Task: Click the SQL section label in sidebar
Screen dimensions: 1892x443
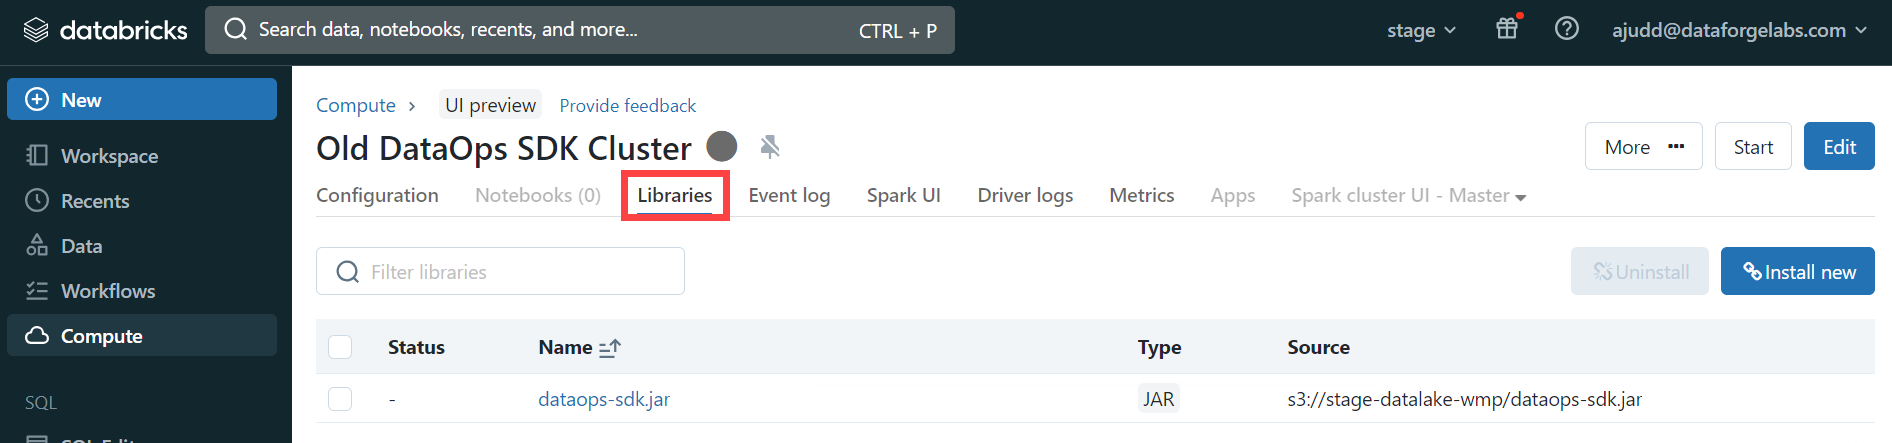Action: tap(41, 402)
